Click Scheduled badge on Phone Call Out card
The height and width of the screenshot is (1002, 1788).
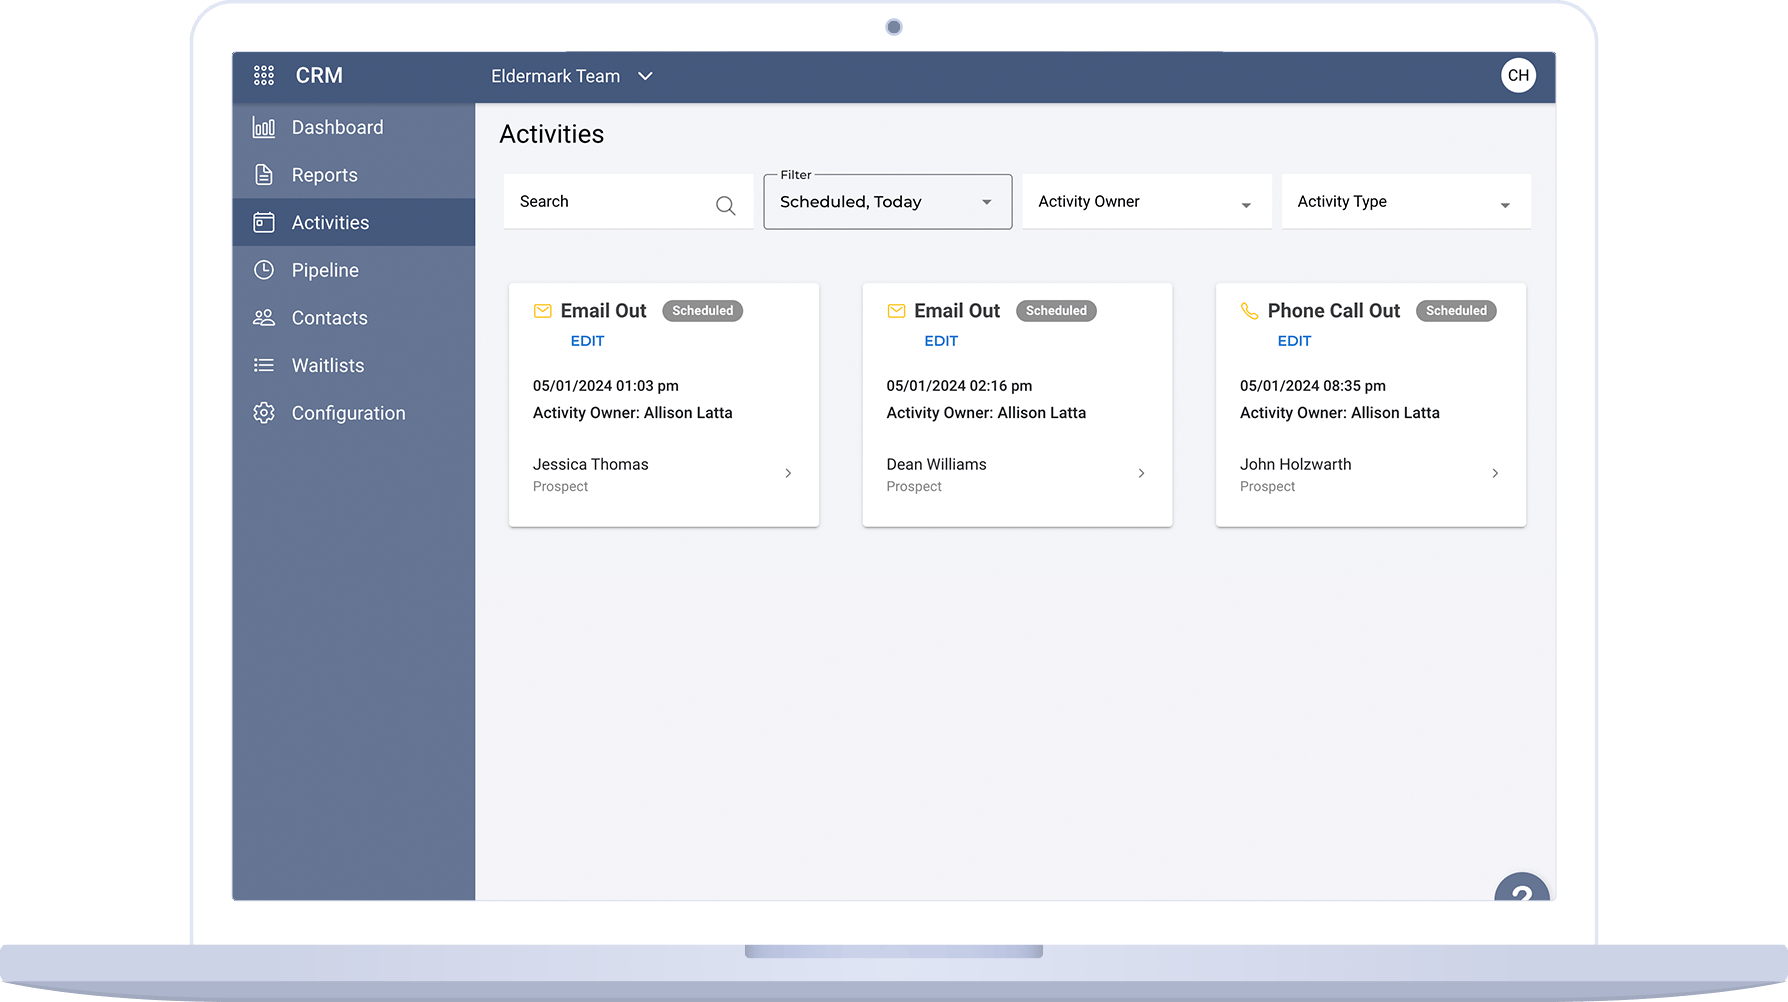tap(1456, 311)
